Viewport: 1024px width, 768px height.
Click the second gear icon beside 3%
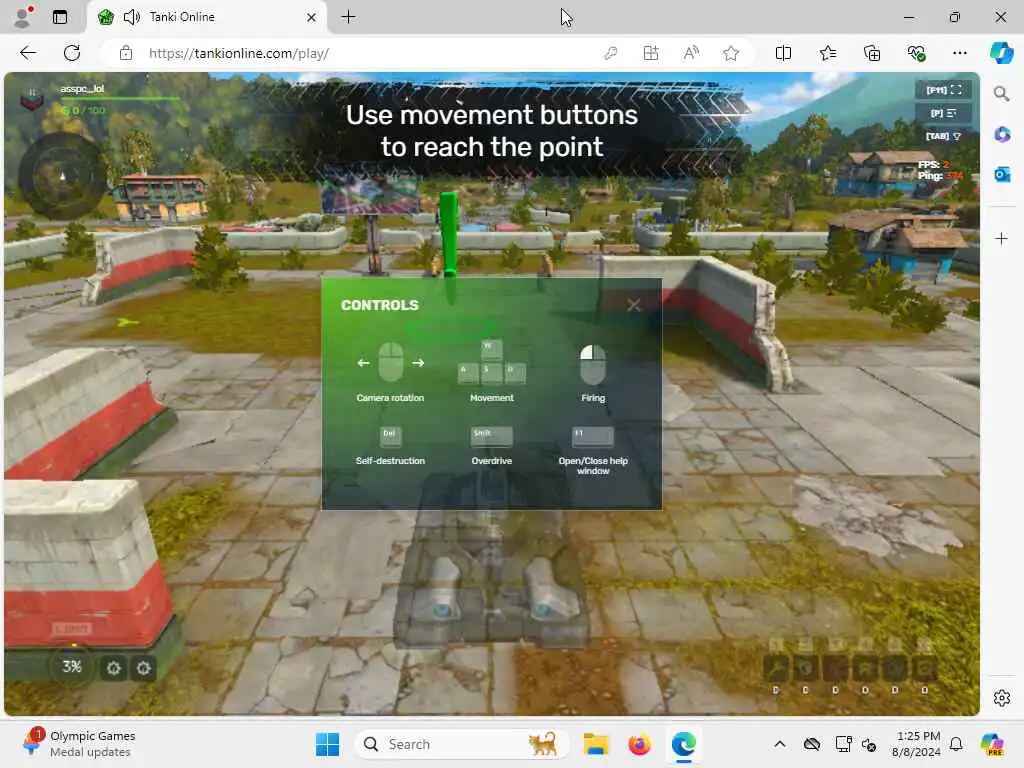[144, 668]
